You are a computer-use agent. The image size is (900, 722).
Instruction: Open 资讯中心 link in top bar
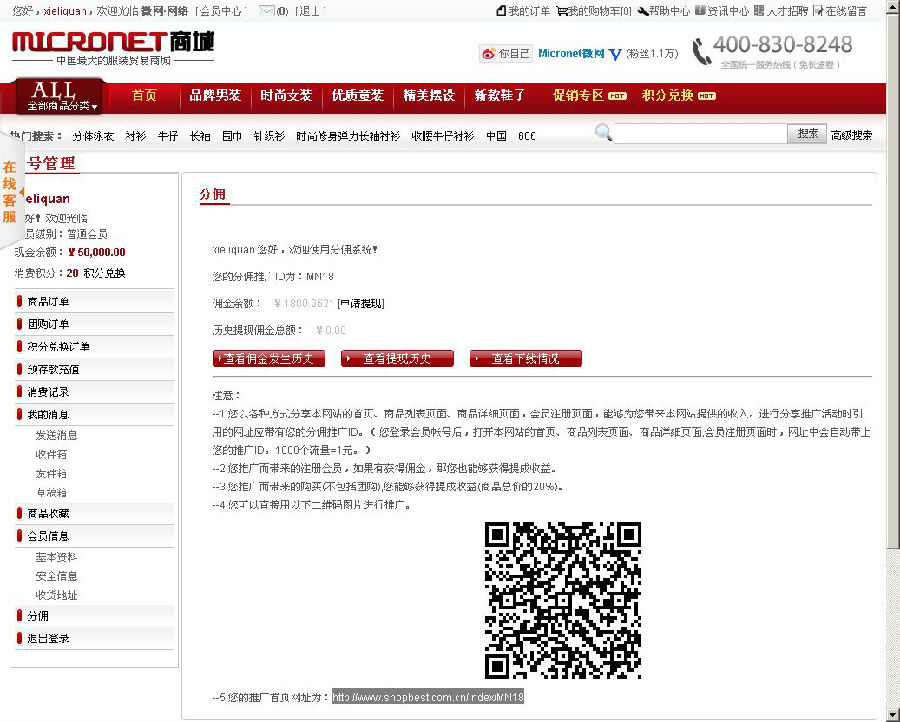coord(722,11)
